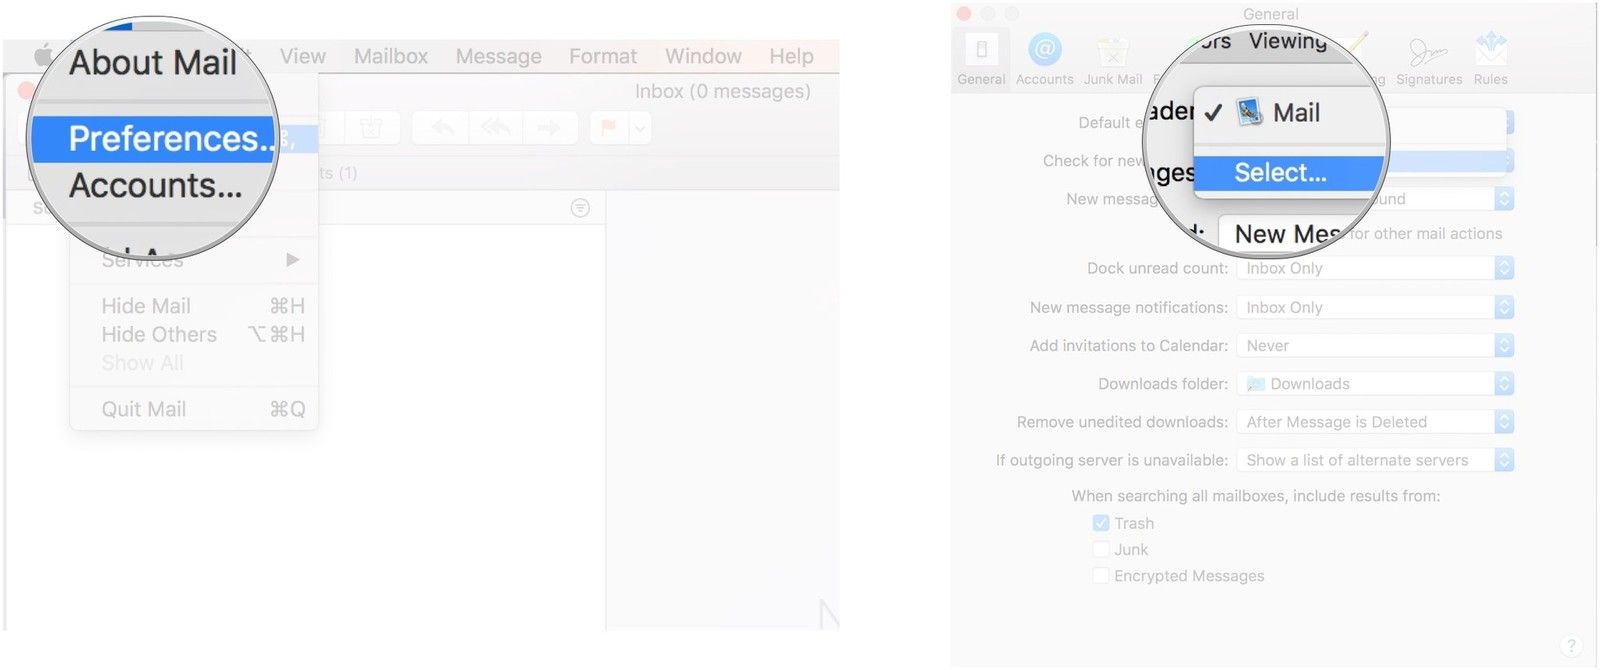The width and height of the screenshot is (1600, 670).
Task: Open the Dock unread count dropdown
Action: coord(1375,268)
